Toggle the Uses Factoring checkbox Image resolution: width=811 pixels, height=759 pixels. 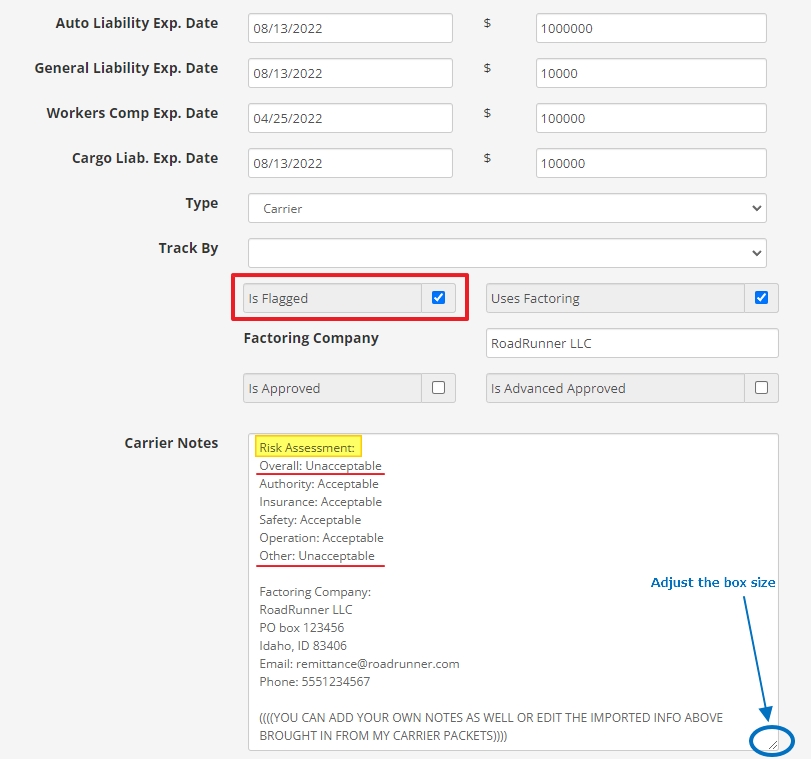pyautogui.click(x=761, y=298)
